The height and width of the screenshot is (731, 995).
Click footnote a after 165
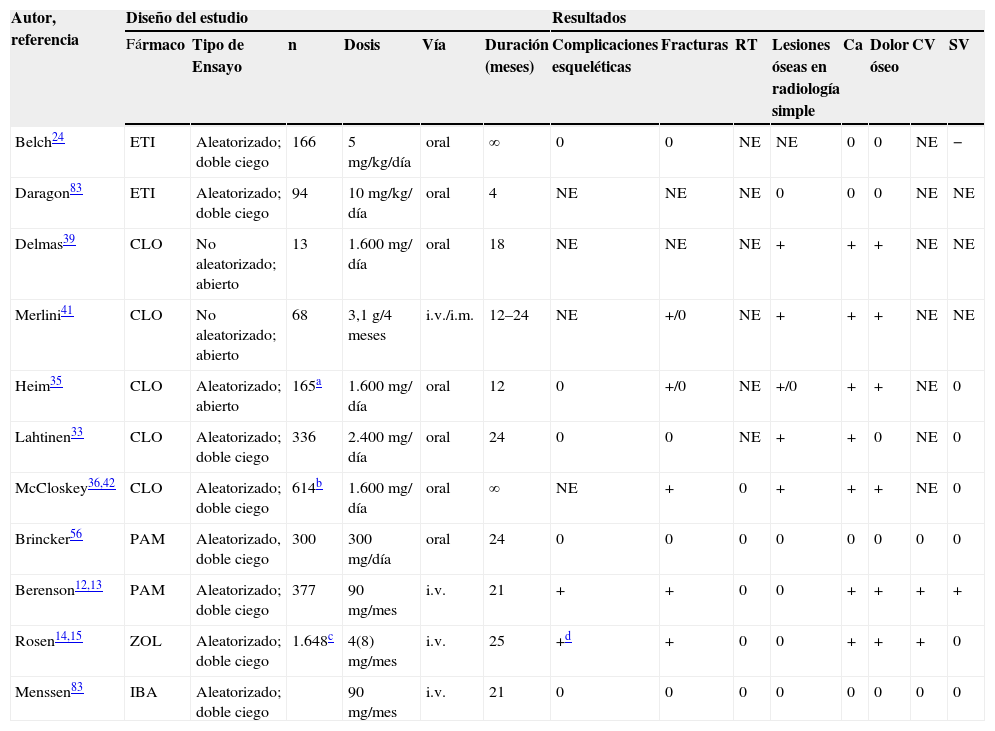(319, 383)
